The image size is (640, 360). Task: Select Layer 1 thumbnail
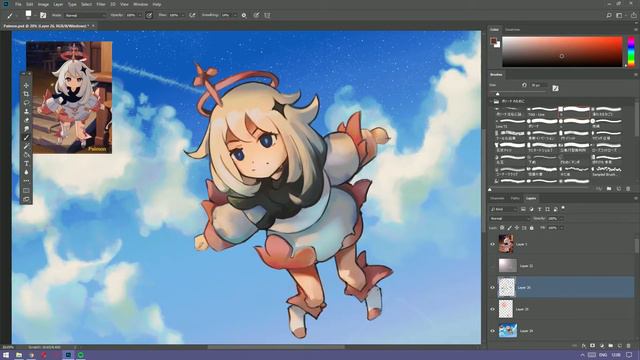tap(506, 244)
